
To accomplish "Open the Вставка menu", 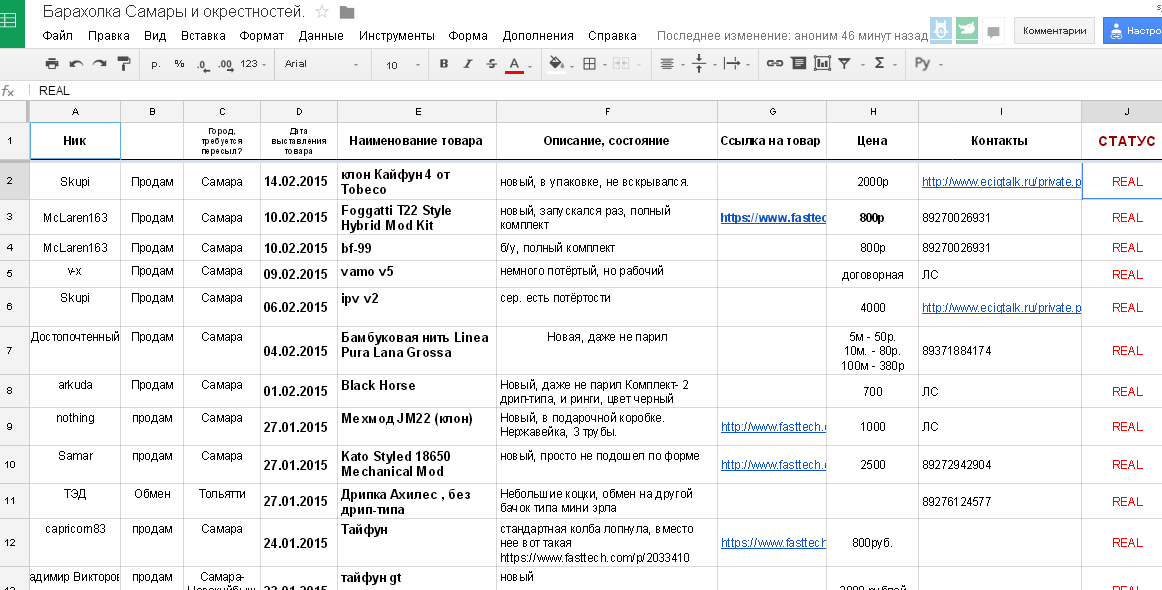I will [x=203, y=36].
